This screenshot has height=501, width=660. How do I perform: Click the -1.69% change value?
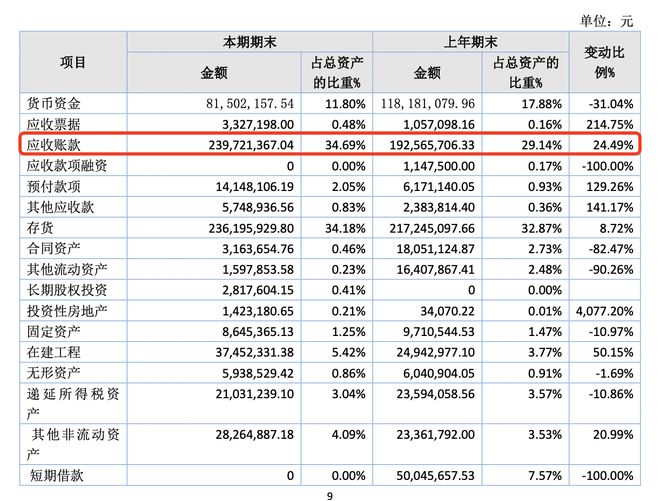pos(614,373)
